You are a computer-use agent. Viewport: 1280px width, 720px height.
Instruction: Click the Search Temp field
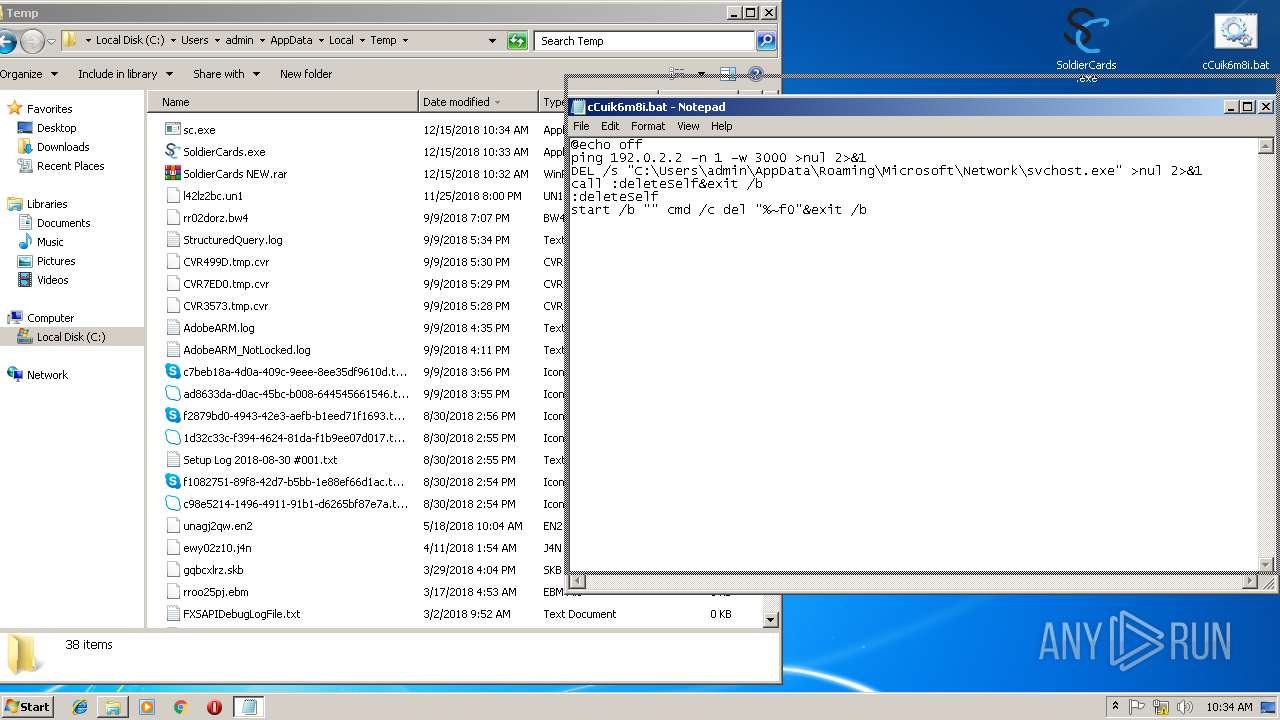coord(645,41)
